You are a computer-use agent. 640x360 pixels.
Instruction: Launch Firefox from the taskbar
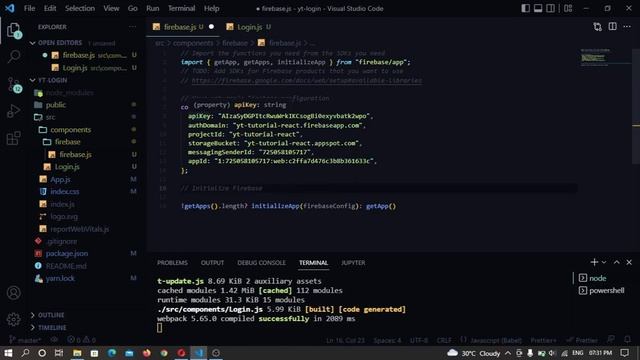click(147, 353)
